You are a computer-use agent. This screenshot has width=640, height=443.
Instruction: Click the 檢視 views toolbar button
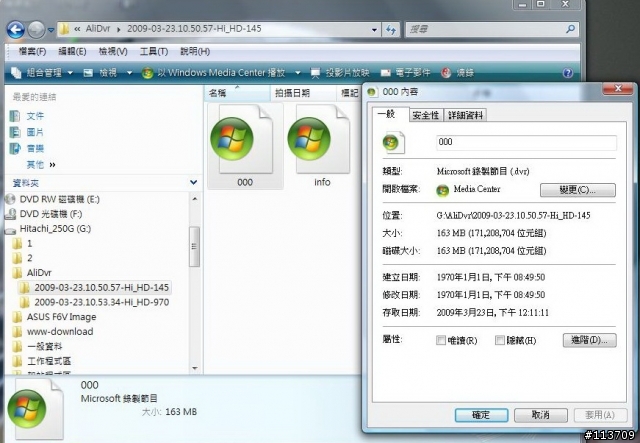(x=100, y=73)
